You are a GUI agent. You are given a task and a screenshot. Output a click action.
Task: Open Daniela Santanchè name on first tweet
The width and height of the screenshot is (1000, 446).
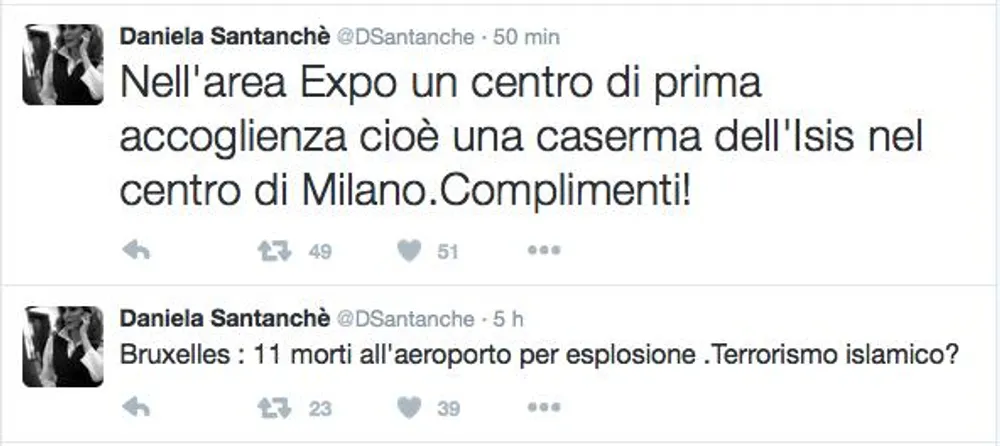[224, 37]
